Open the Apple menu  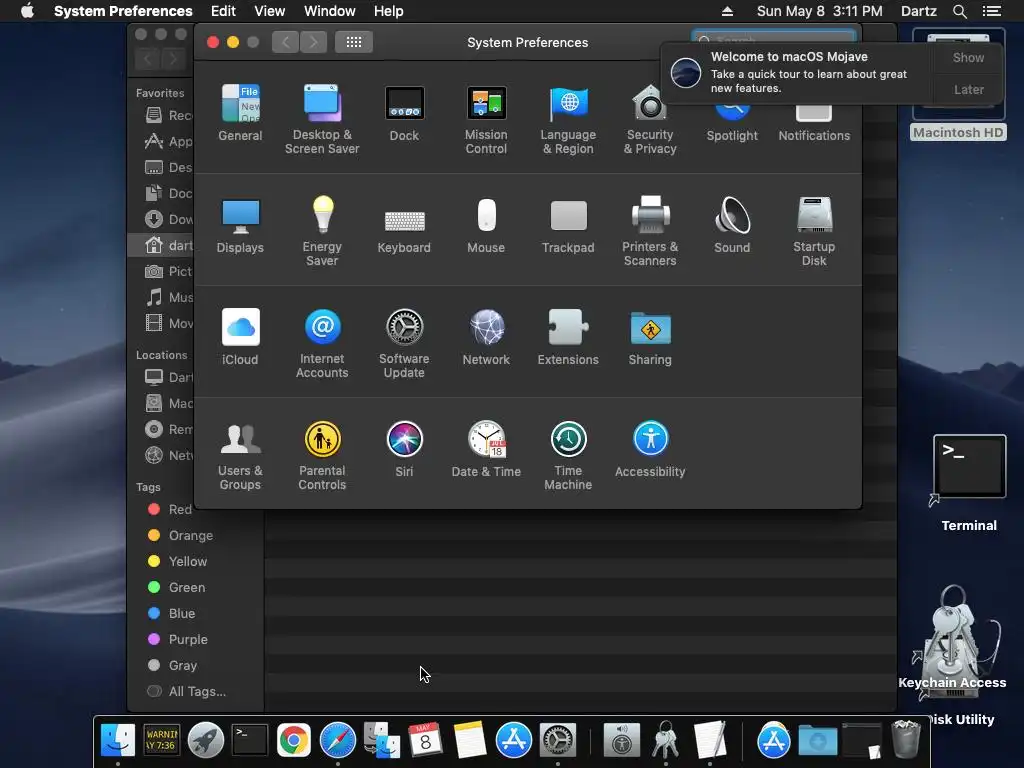[27, 11]
